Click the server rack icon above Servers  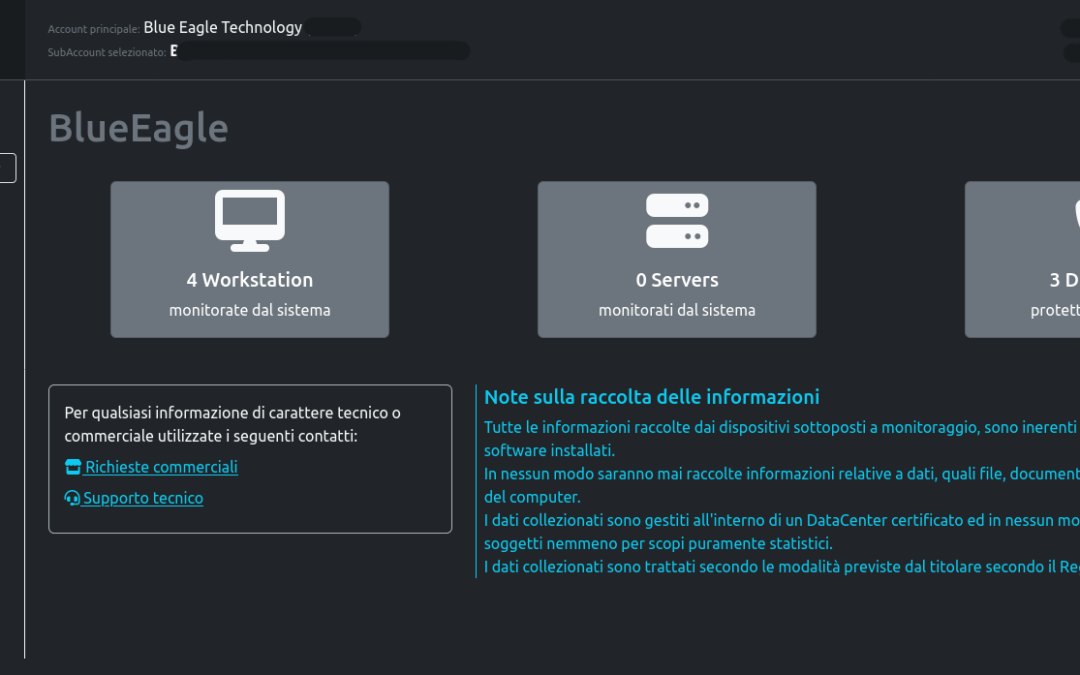point(677,220)
